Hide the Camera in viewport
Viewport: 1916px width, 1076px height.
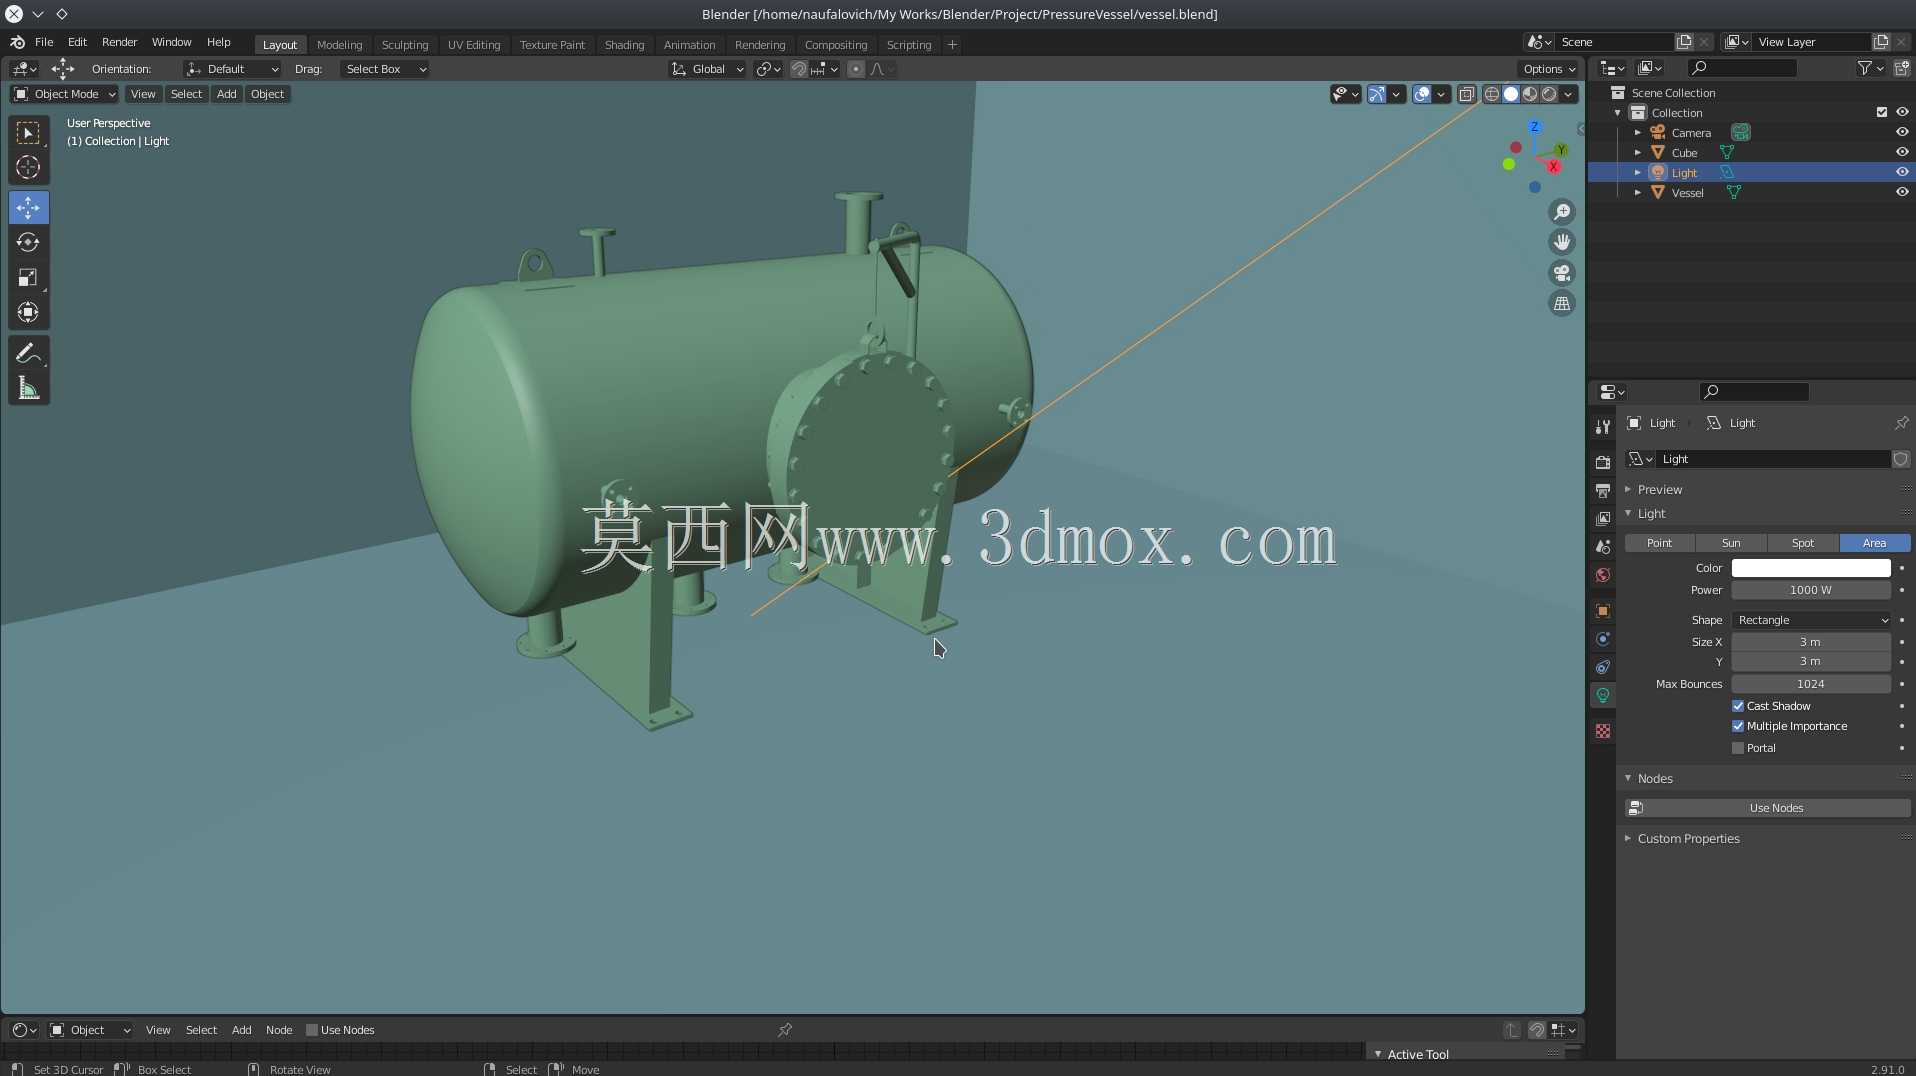click(x=1902, y=133)
